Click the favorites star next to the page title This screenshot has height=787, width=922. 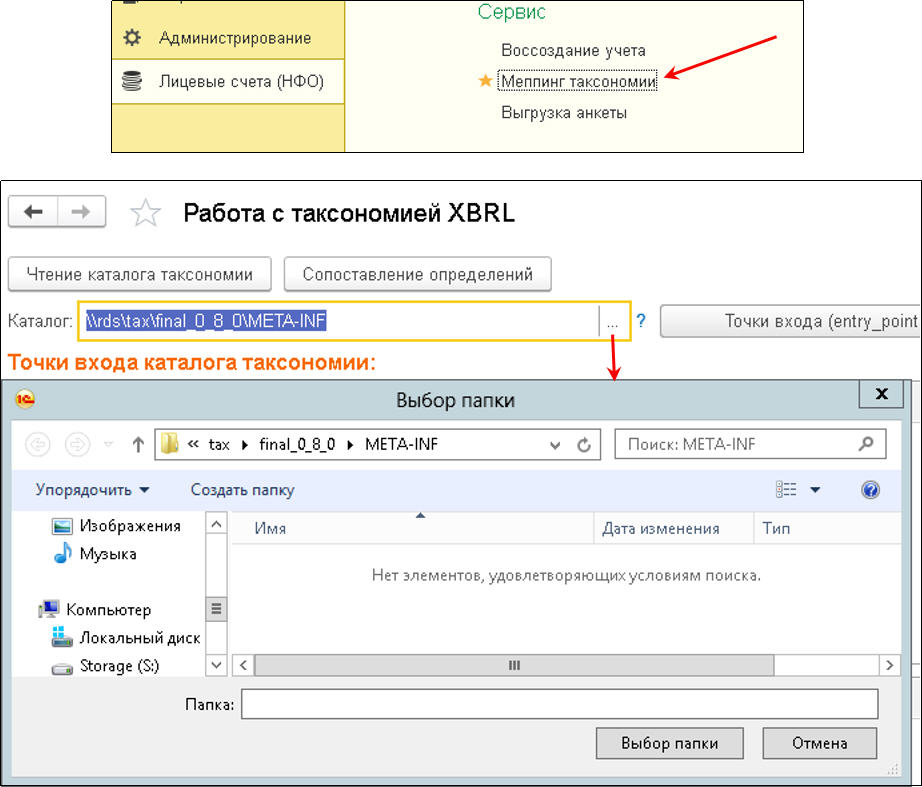tap(146, 213)
